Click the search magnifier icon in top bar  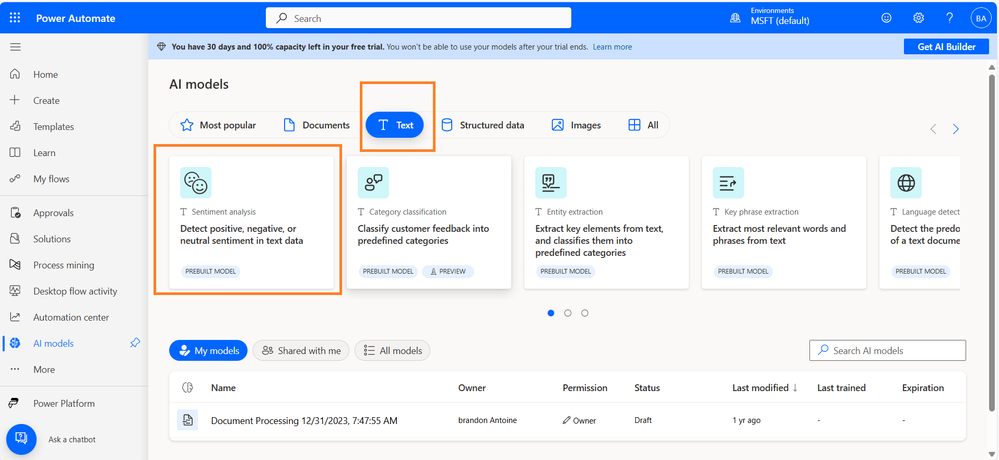click(281, 18)
